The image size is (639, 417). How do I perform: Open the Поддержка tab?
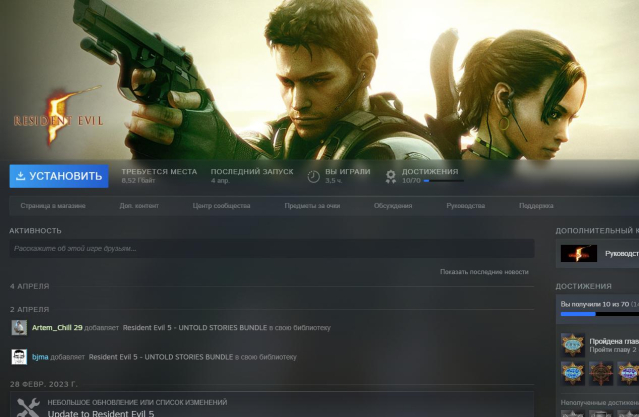pyautogui.click(x=536, y=206)
